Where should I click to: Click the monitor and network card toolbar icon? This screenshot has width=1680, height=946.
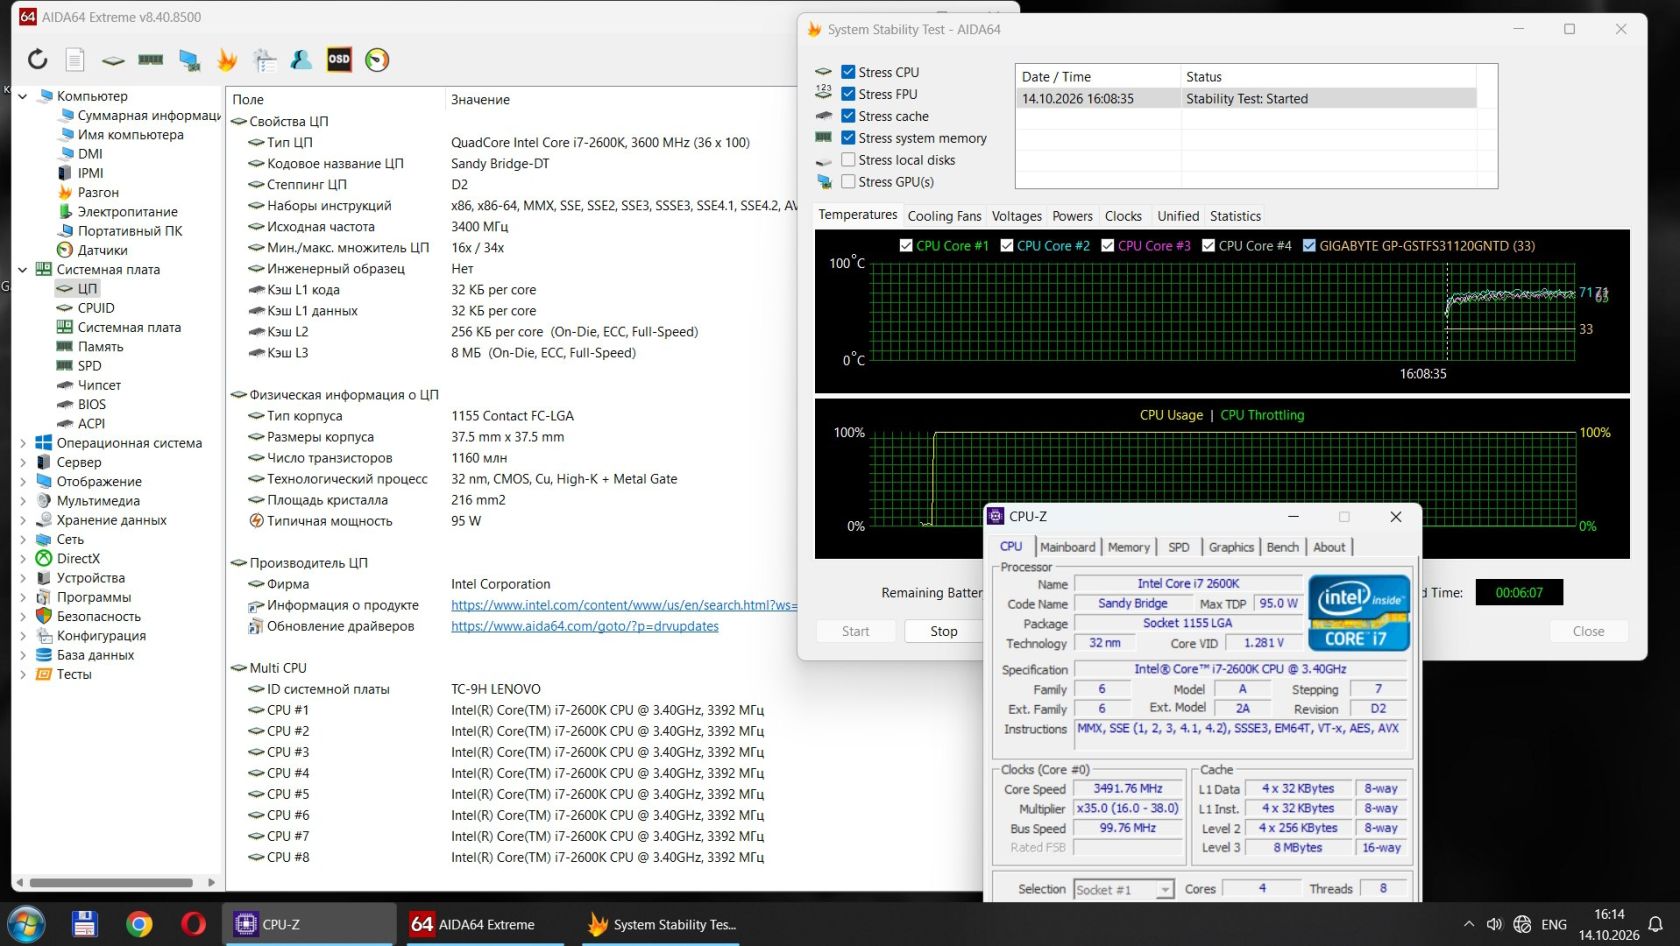coord(189,61)
